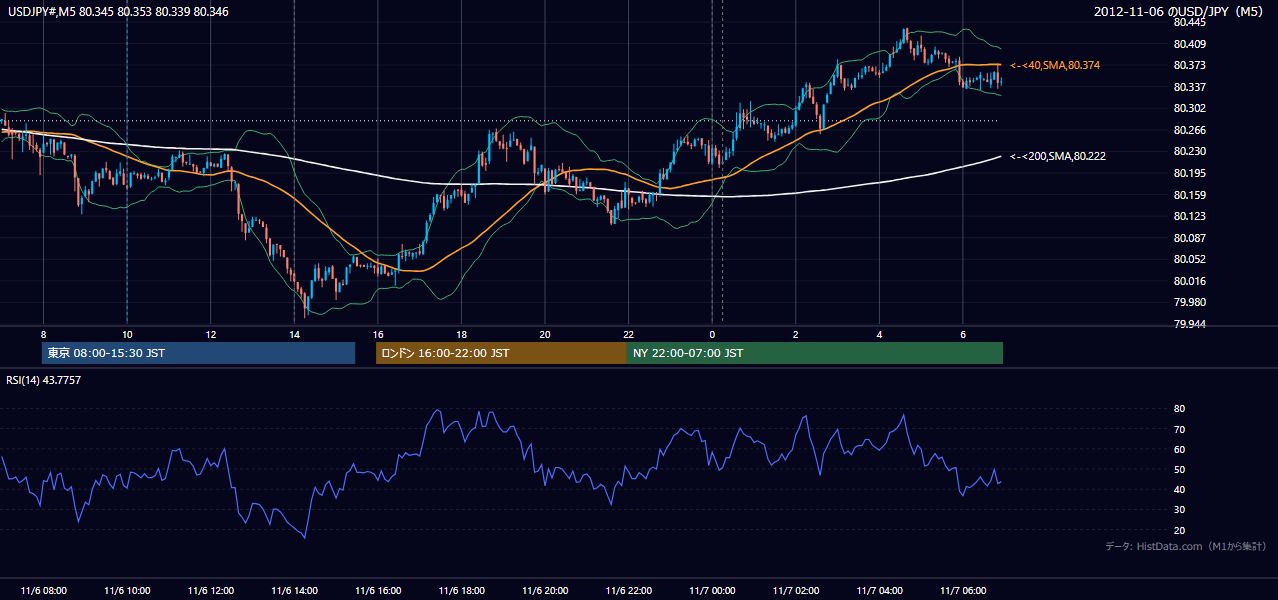Click the hour 4 tick on the time axis
This screenshot has width=1278, height=600.
point(879,333)
